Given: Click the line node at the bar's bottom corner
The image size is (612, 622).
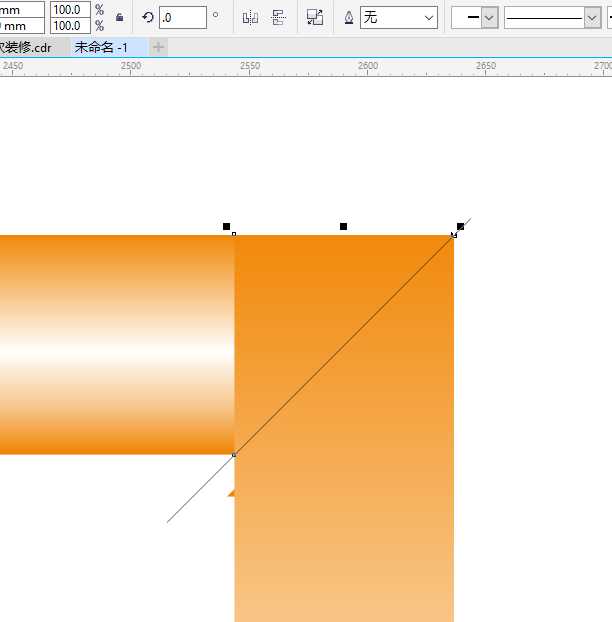Looking at the screenshot, I should (234, 455).
